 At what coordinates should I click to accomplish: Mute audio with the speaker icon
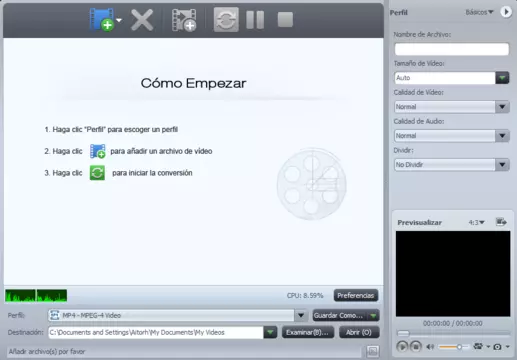(x=430, y=347)
